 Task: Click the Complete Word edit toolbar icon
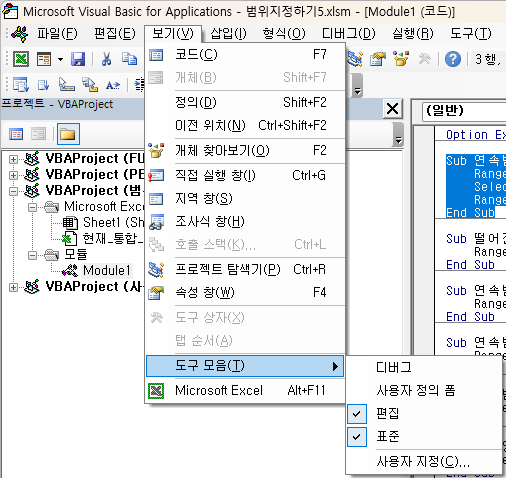pyautogui.click(x=113, y=85)
